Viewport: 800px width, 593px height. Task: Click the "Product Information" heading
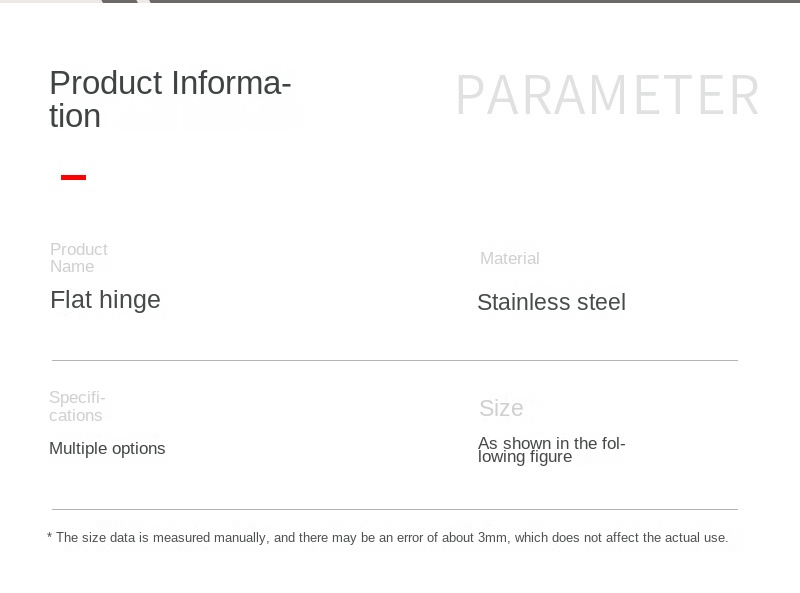coord(170,84)
